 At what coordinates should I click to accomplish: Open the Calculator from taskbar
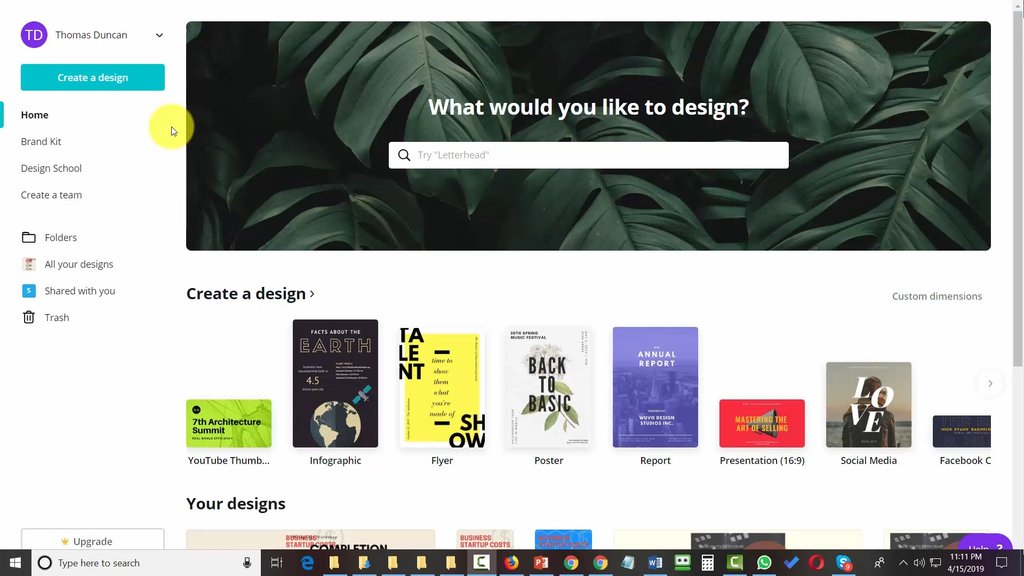coord(707,562)
